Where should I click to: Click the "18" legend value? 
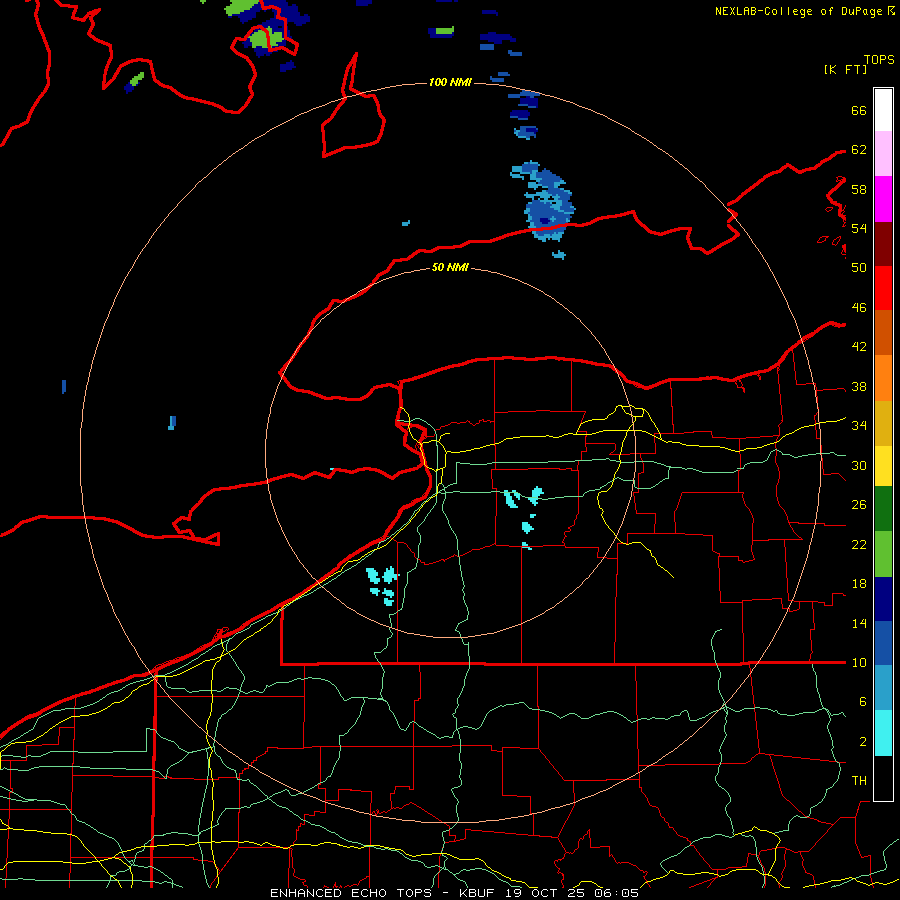[x=859, y=584]
